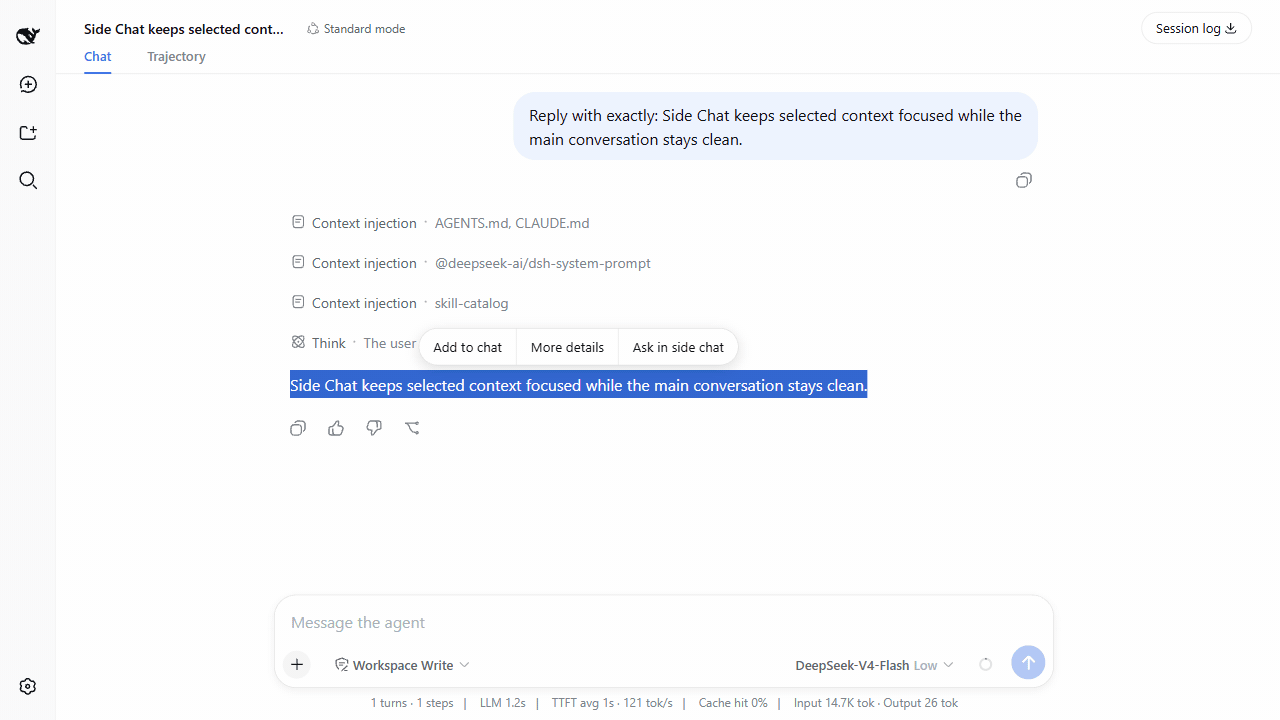Copy the user message using the copy icon
Image resolution: width=1280 pixels, height=720 pixels.
point(1023,181)
